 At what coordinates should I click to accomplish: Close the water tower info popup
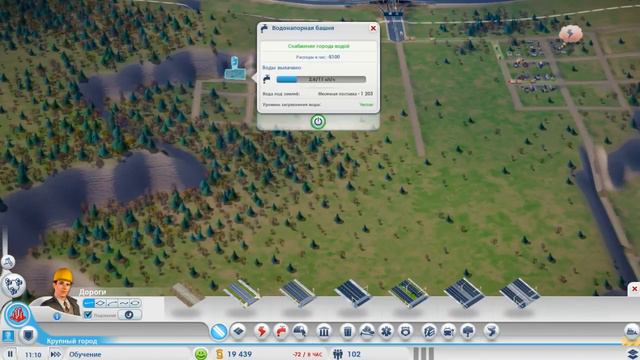pos(373,28)
